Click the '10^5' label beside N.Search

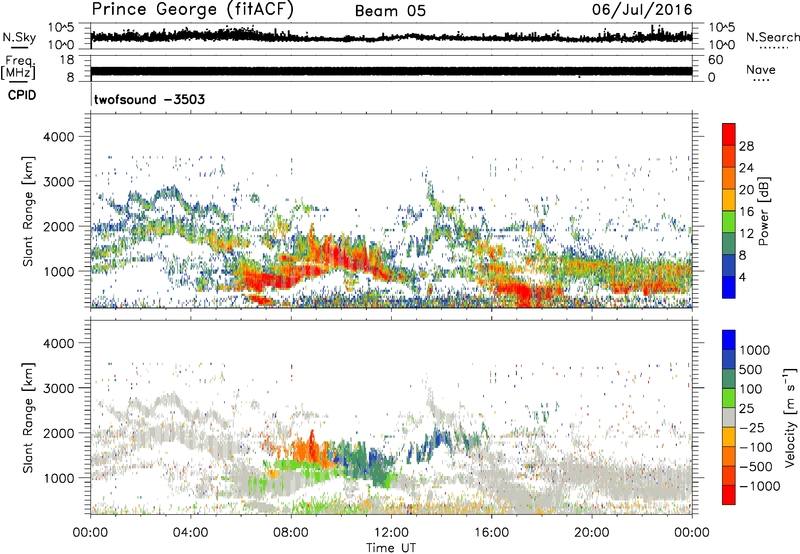pos(722,28)
